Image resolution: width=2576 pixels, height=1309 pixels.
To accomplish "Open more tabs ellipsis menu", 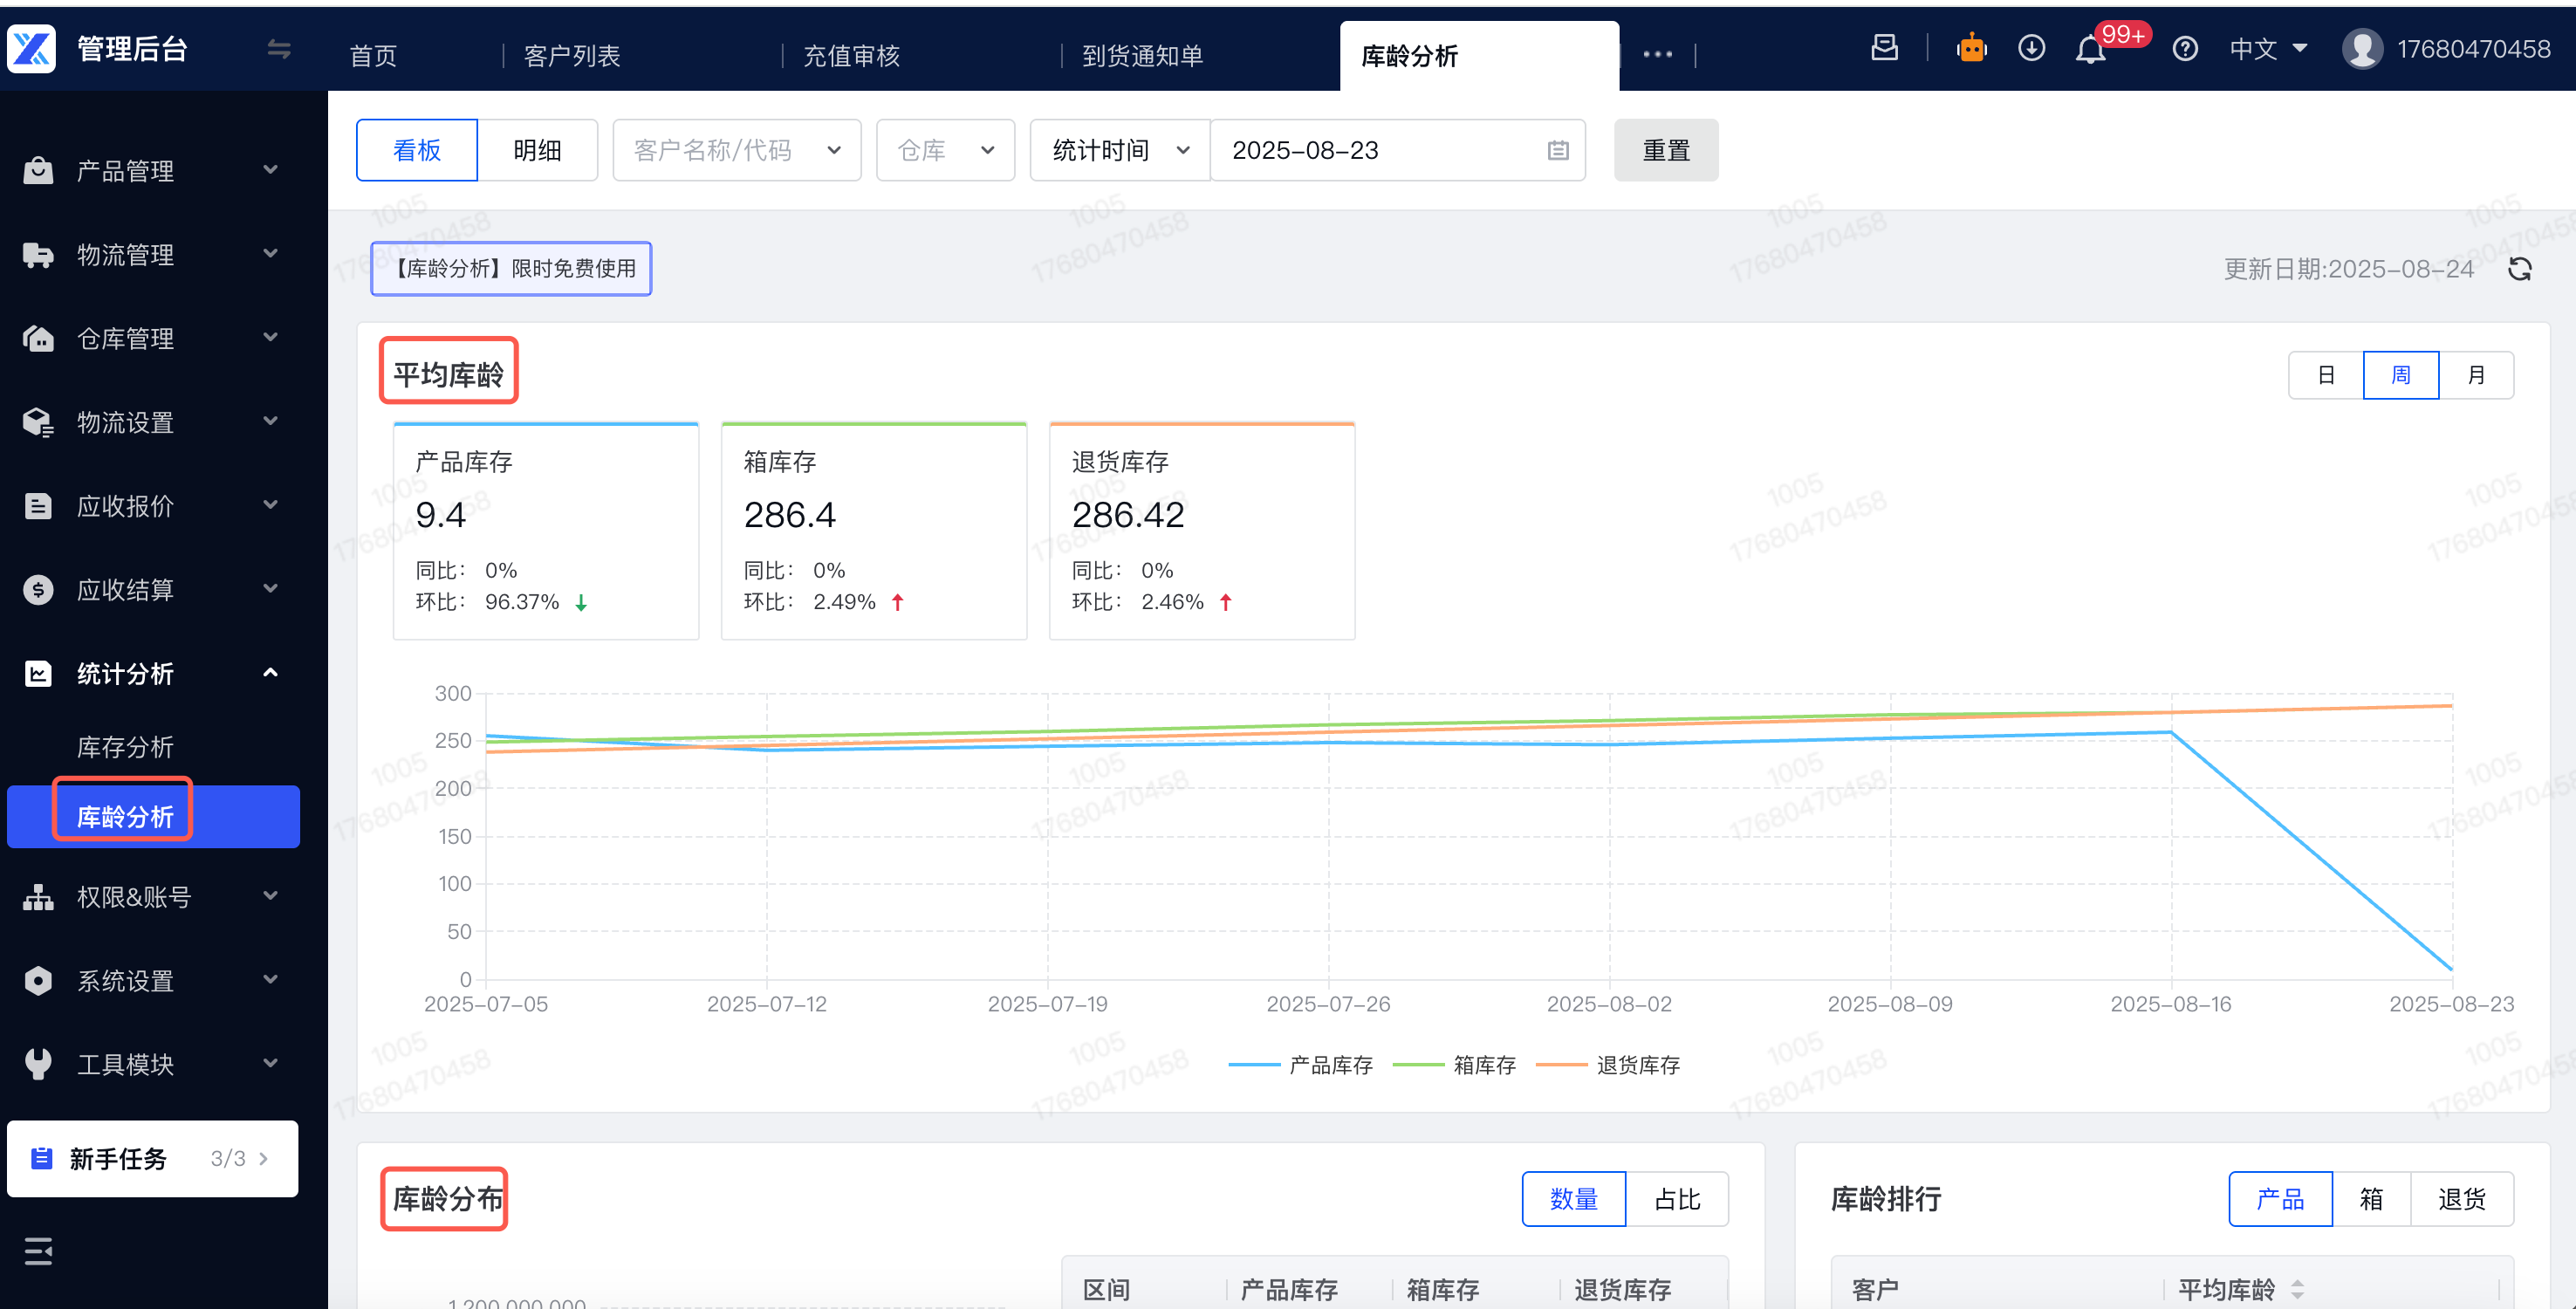I will (1657, 55).
